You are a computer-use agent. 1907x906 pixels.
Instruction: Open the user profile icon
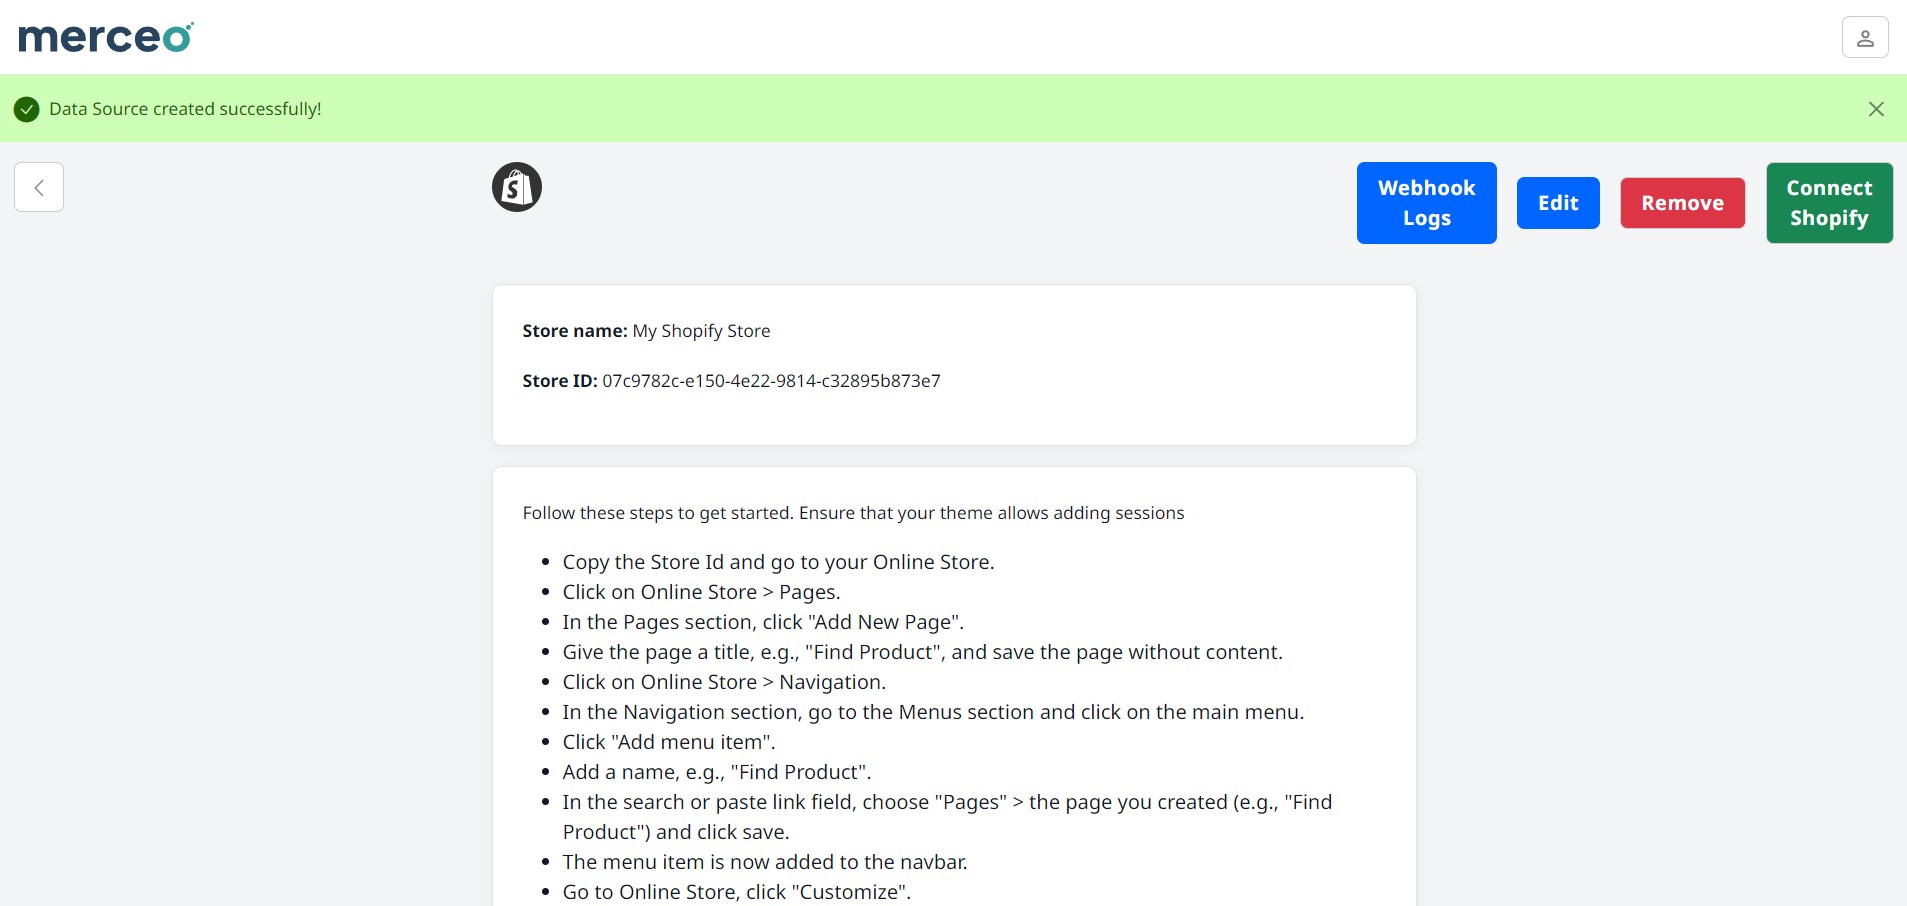(x=1865, y=38)
